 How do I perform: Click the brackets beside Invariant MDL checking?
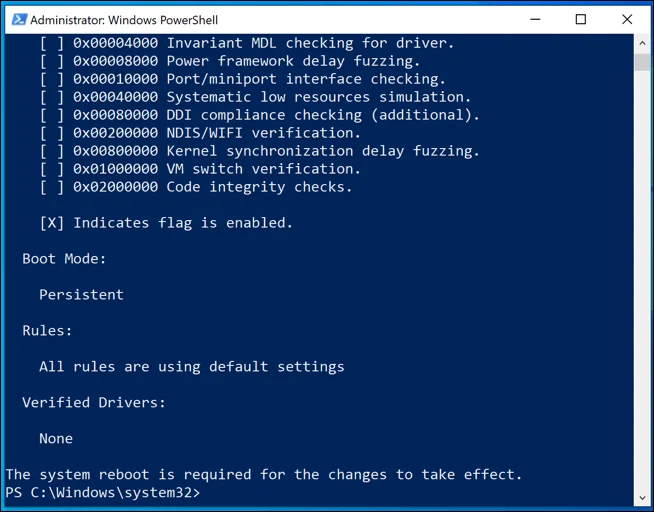(52, 43)
